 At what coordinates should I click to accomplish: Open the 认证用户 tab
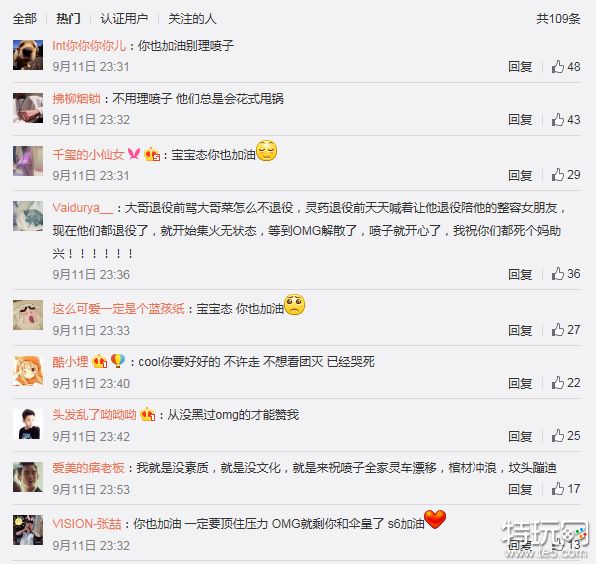(x=124, y=19)
